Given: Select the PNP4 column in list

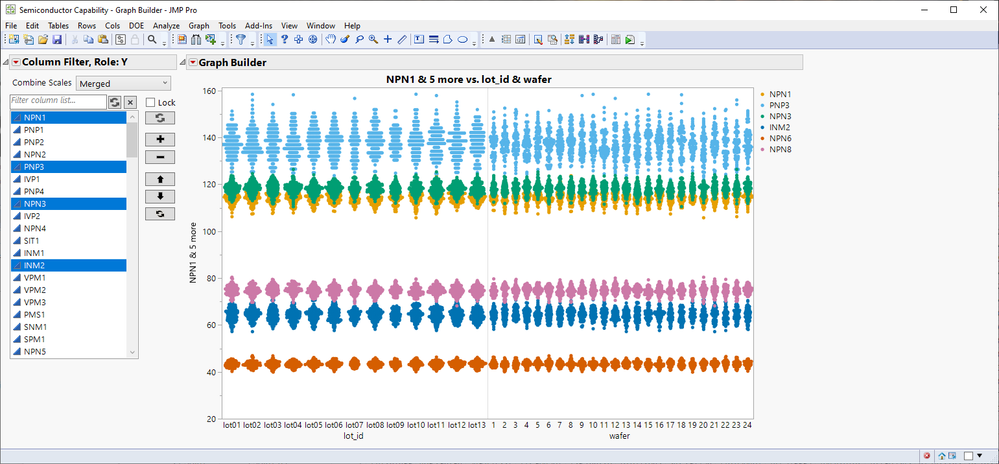Looking at the screenshot, I should tap(34, 191).
